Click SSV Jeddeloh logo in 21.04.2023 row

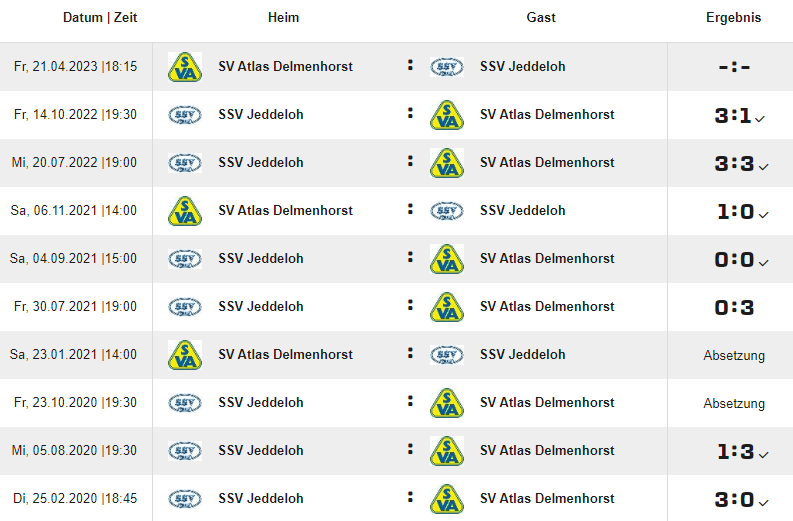coord(447,67)
